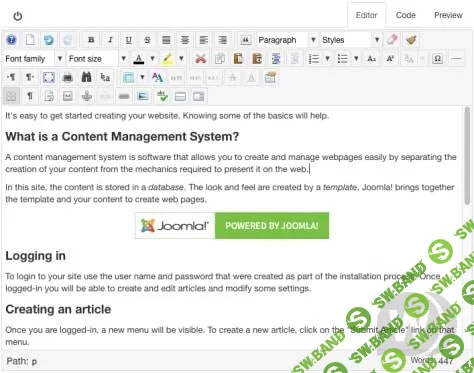
Task: Center align the paragraph
Action: click(185, 40)
